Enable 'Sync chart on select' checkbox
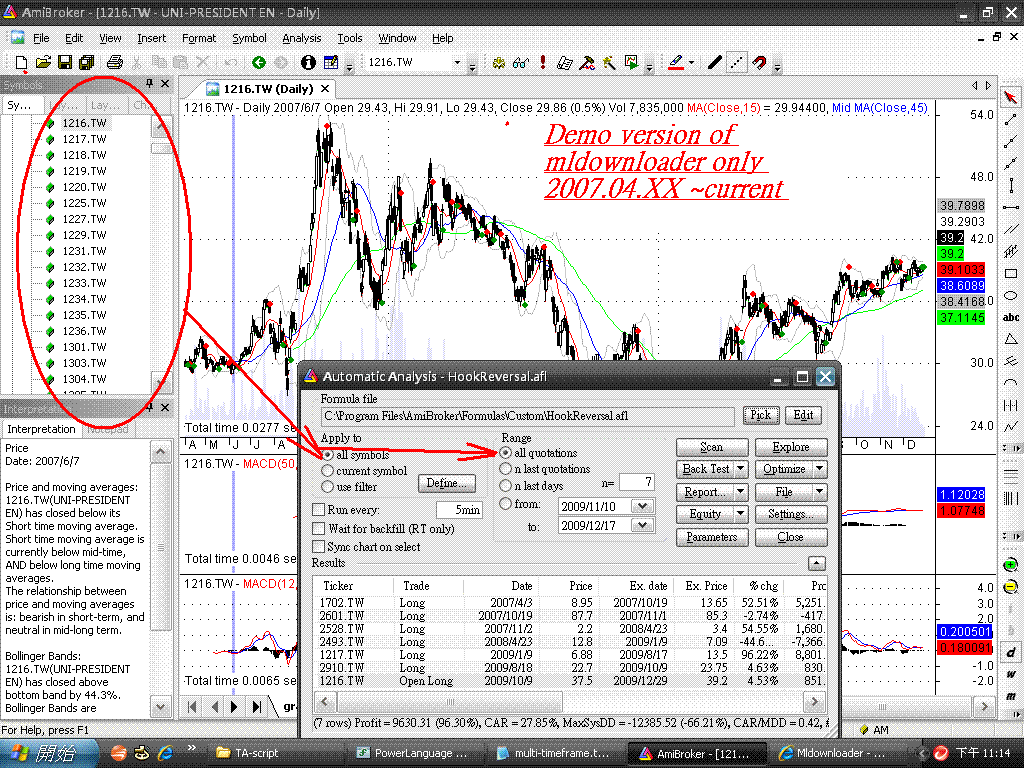The width and height of the screenshot is (1024, 768). 319,547
